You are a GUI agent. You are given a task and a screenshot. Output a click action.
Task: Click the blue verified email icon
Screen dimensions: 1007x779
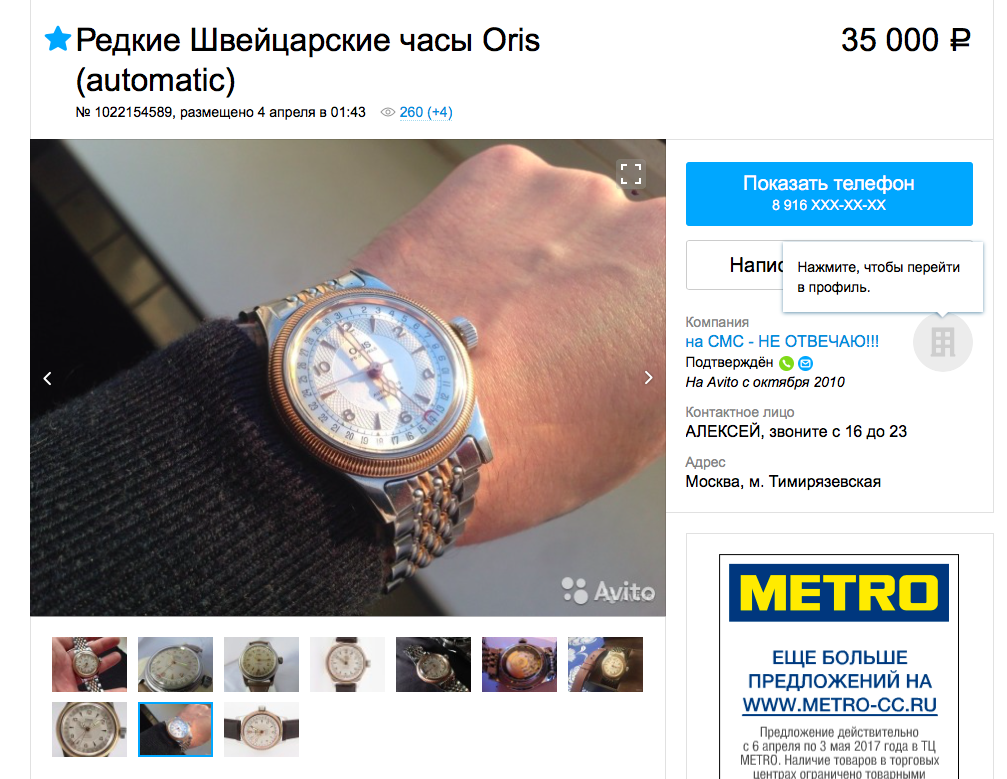tap(805, 363)
